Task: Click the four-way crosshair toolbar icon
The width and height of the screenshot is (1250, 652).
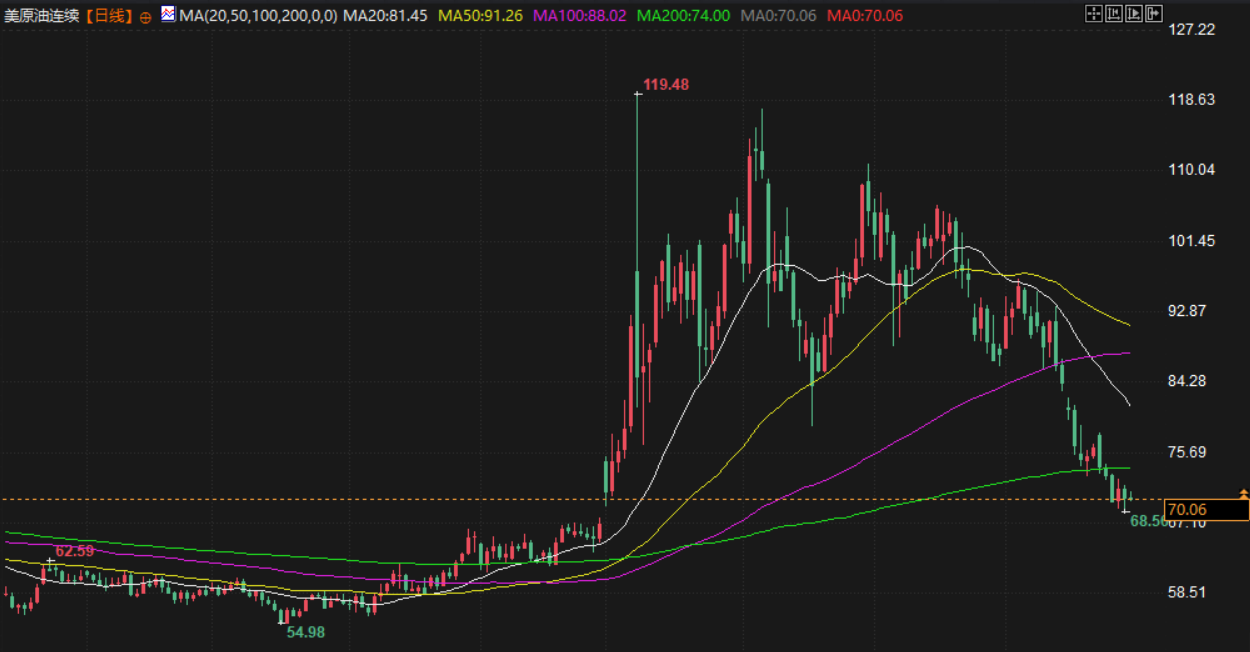Action: pos(1094,13)
